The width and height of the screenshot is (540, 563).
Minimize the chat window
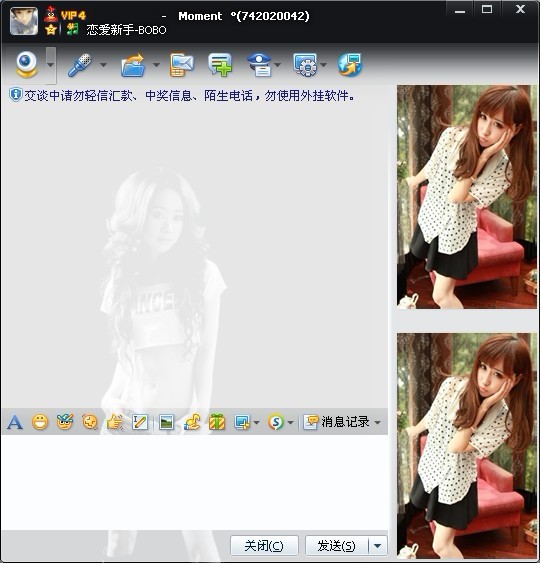(x=460, y=10)
